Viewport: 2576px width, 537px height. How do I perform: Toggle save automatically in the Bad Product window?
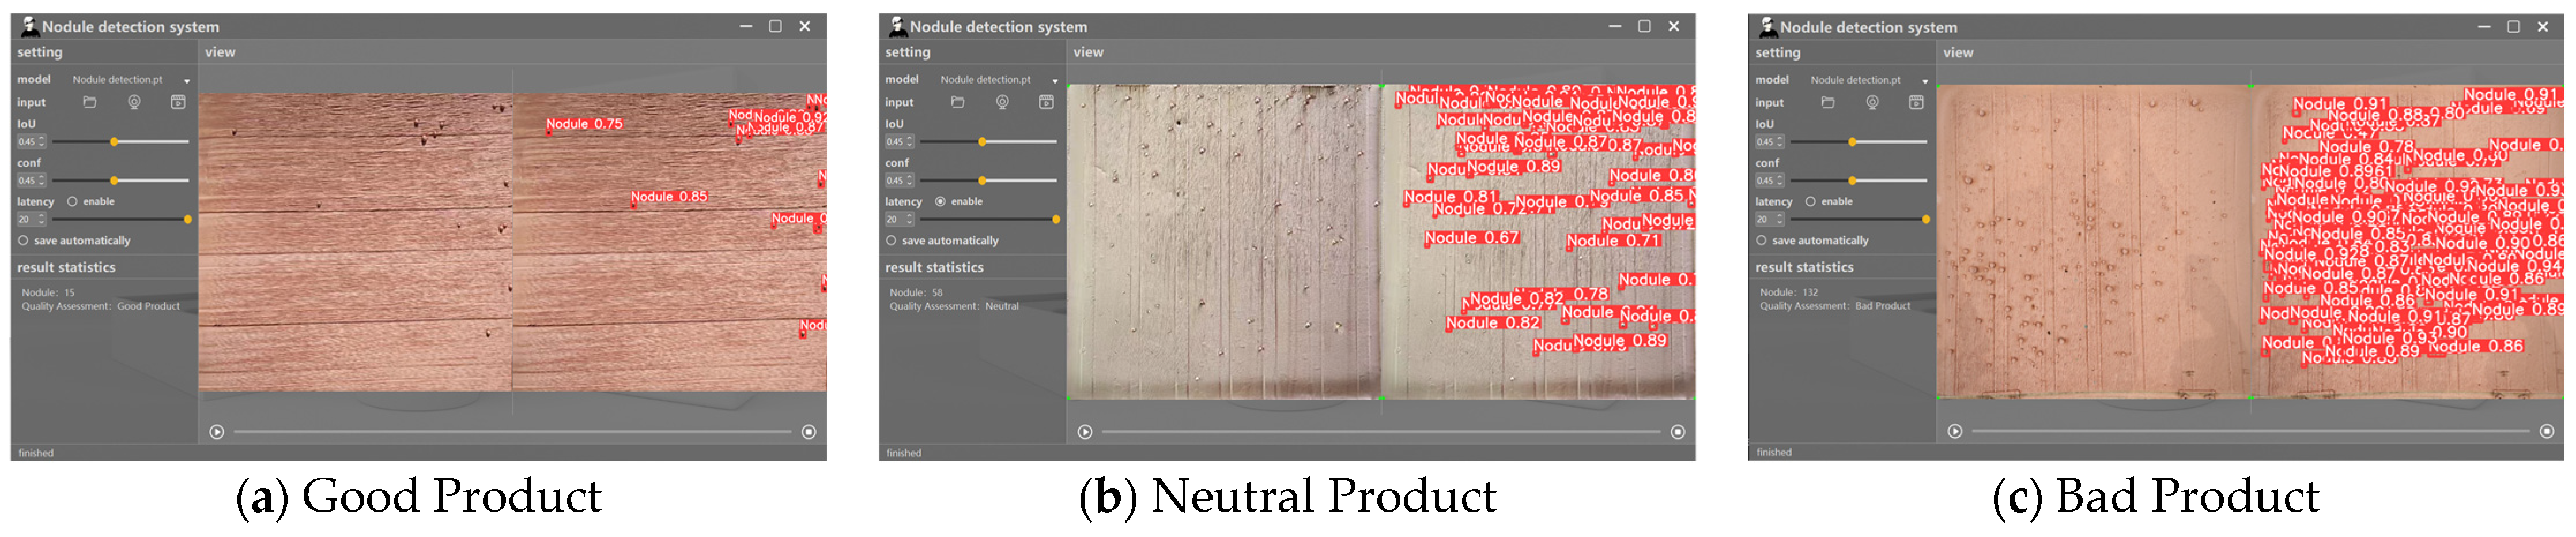pos(1761,240)
